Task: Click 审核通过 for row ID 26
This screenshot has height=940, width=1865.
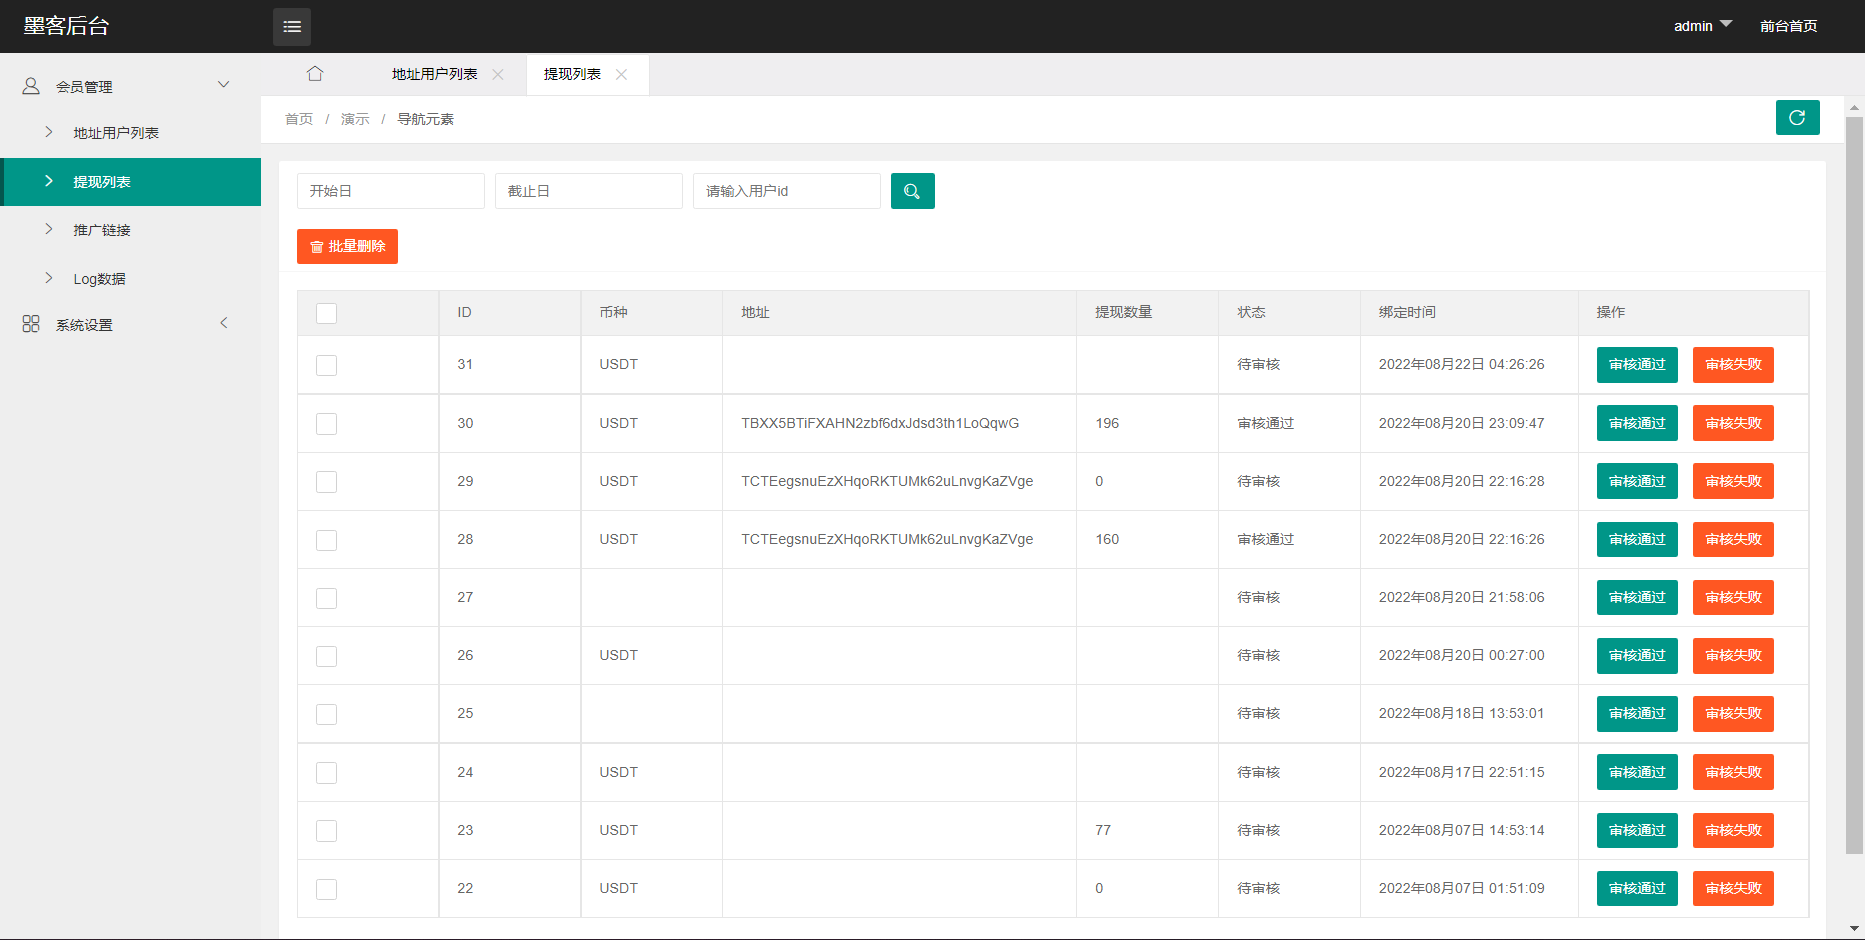Action: coord(1637,656)
